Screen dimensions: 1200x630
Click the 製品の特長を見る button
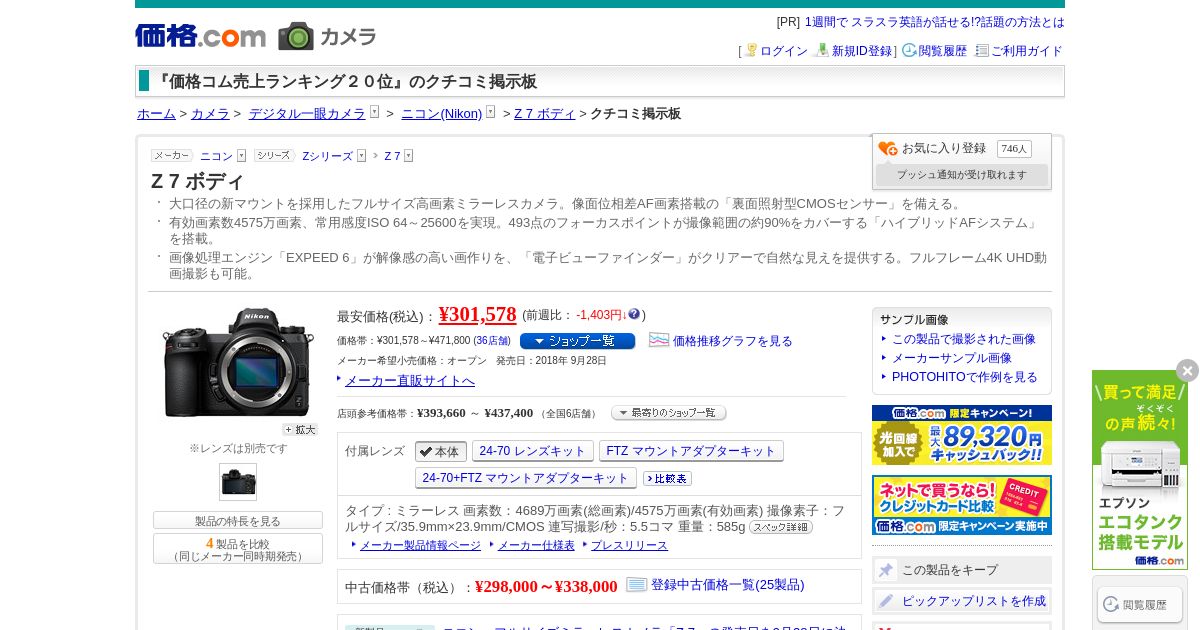tap(238, 521)
